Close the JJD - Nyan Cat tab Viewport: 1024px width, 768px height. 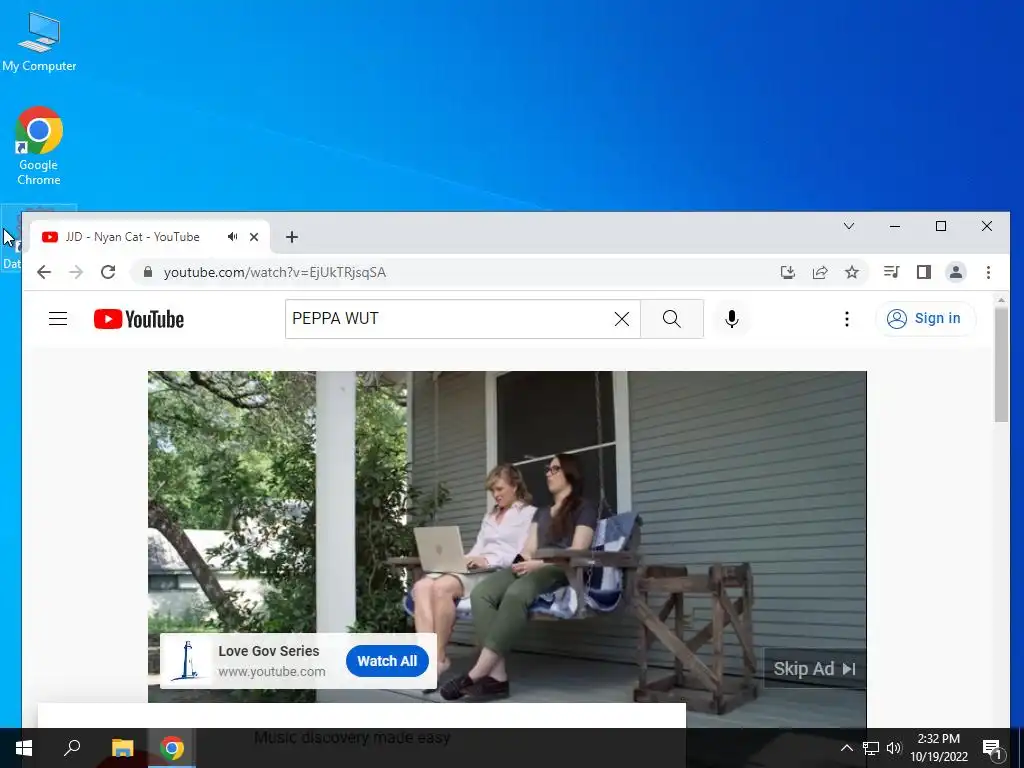pyautogui.click(x=254, y=237)
